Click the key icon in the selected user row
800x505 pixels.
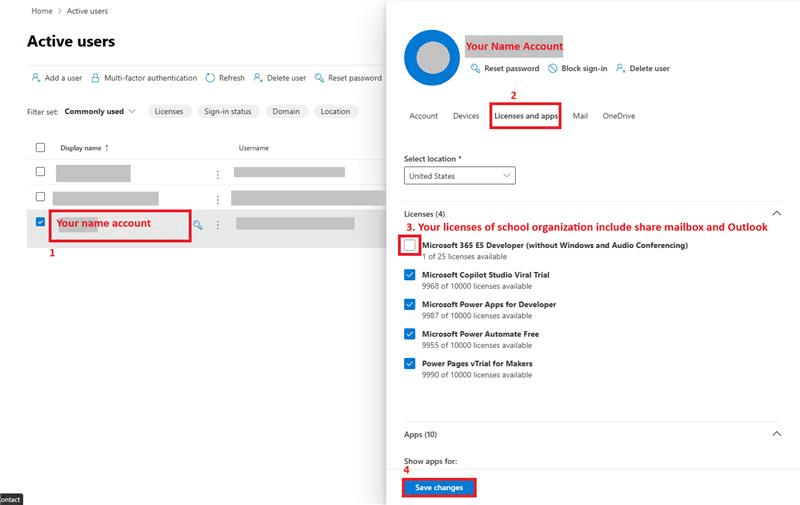197,224
